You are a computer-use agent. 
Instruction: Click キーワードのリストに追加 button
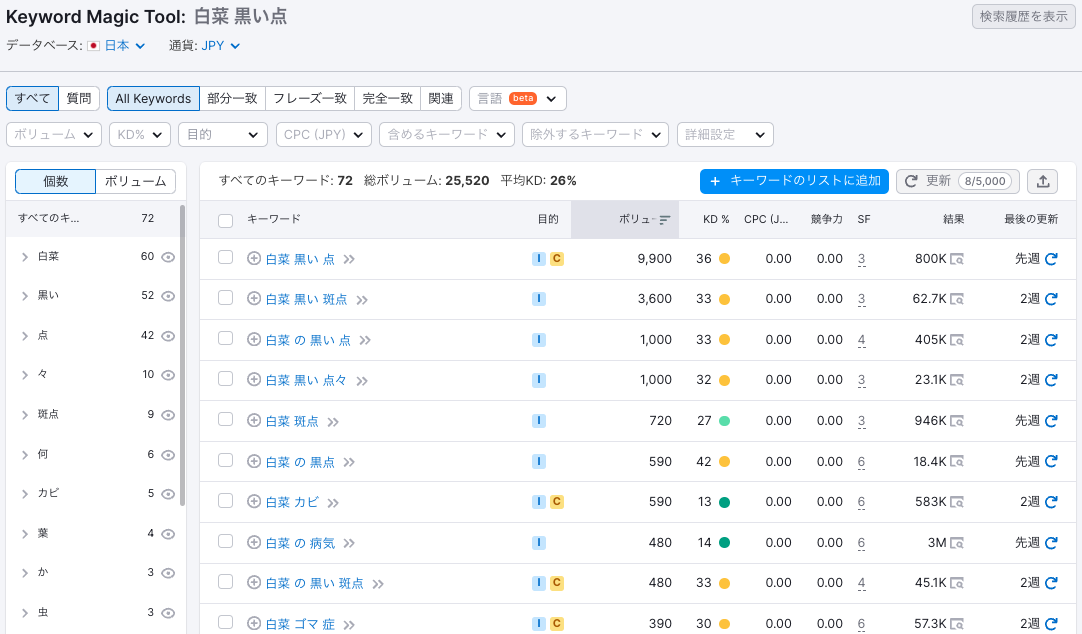794,181
